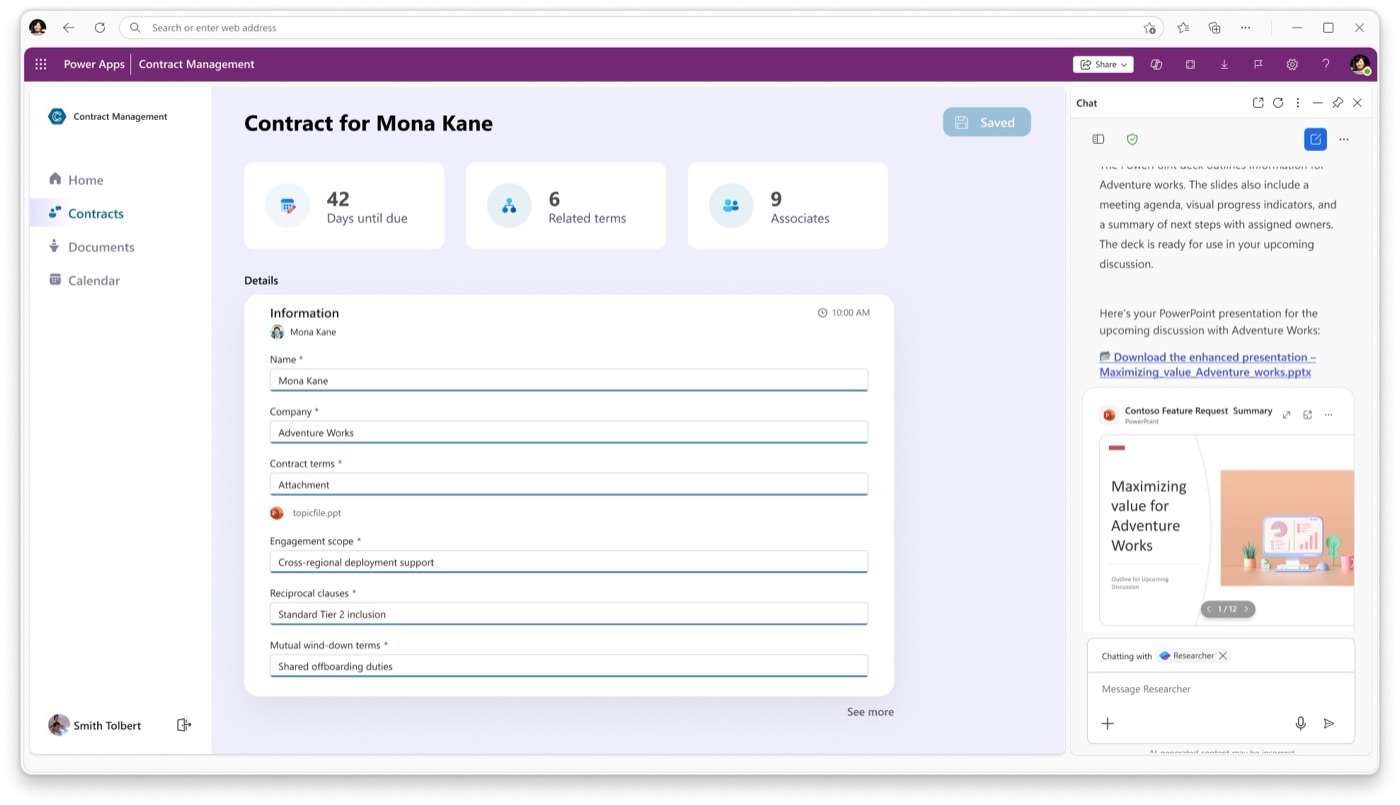Click the green shield protection icon
The image size is (1400, 805).
[1132, 139]
